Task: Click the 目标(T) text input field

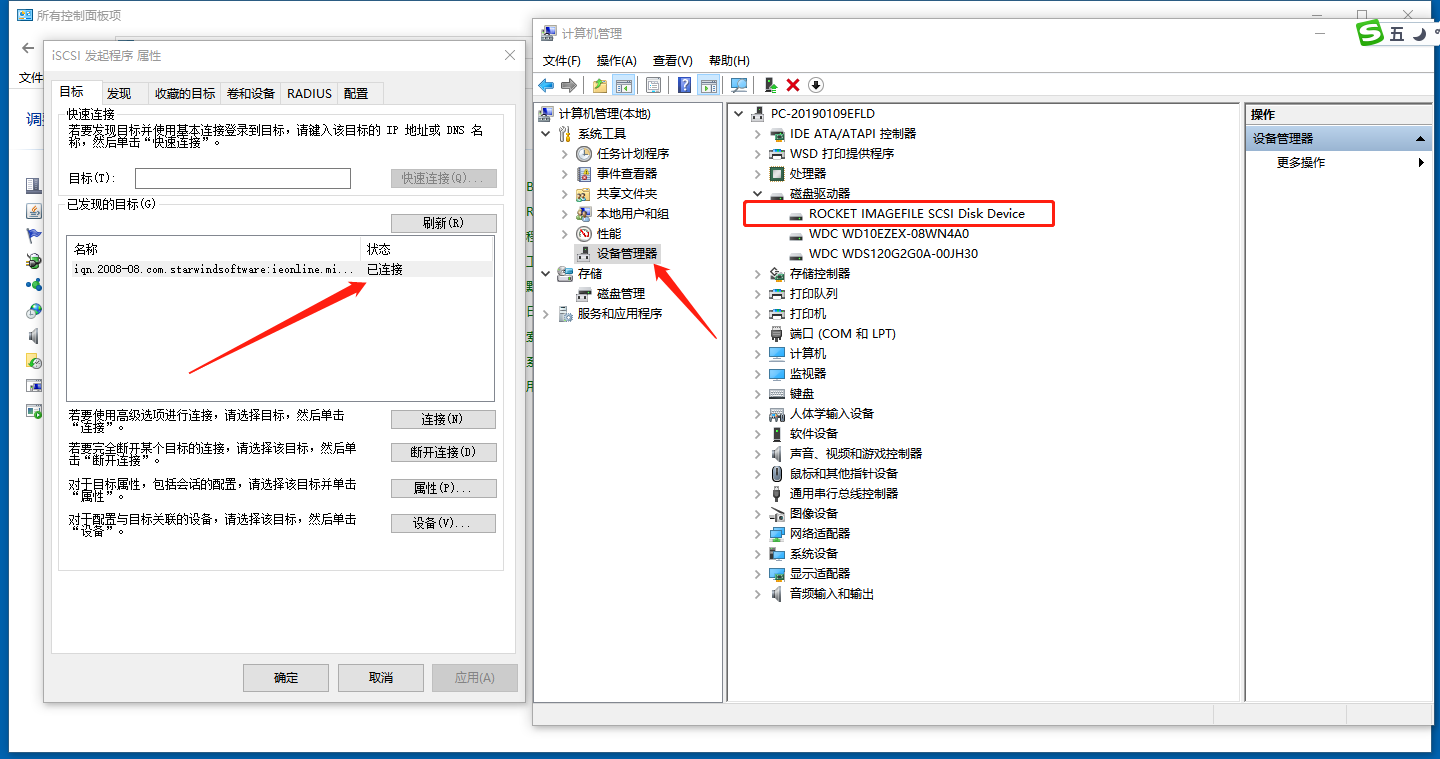Action: point(243,178)
